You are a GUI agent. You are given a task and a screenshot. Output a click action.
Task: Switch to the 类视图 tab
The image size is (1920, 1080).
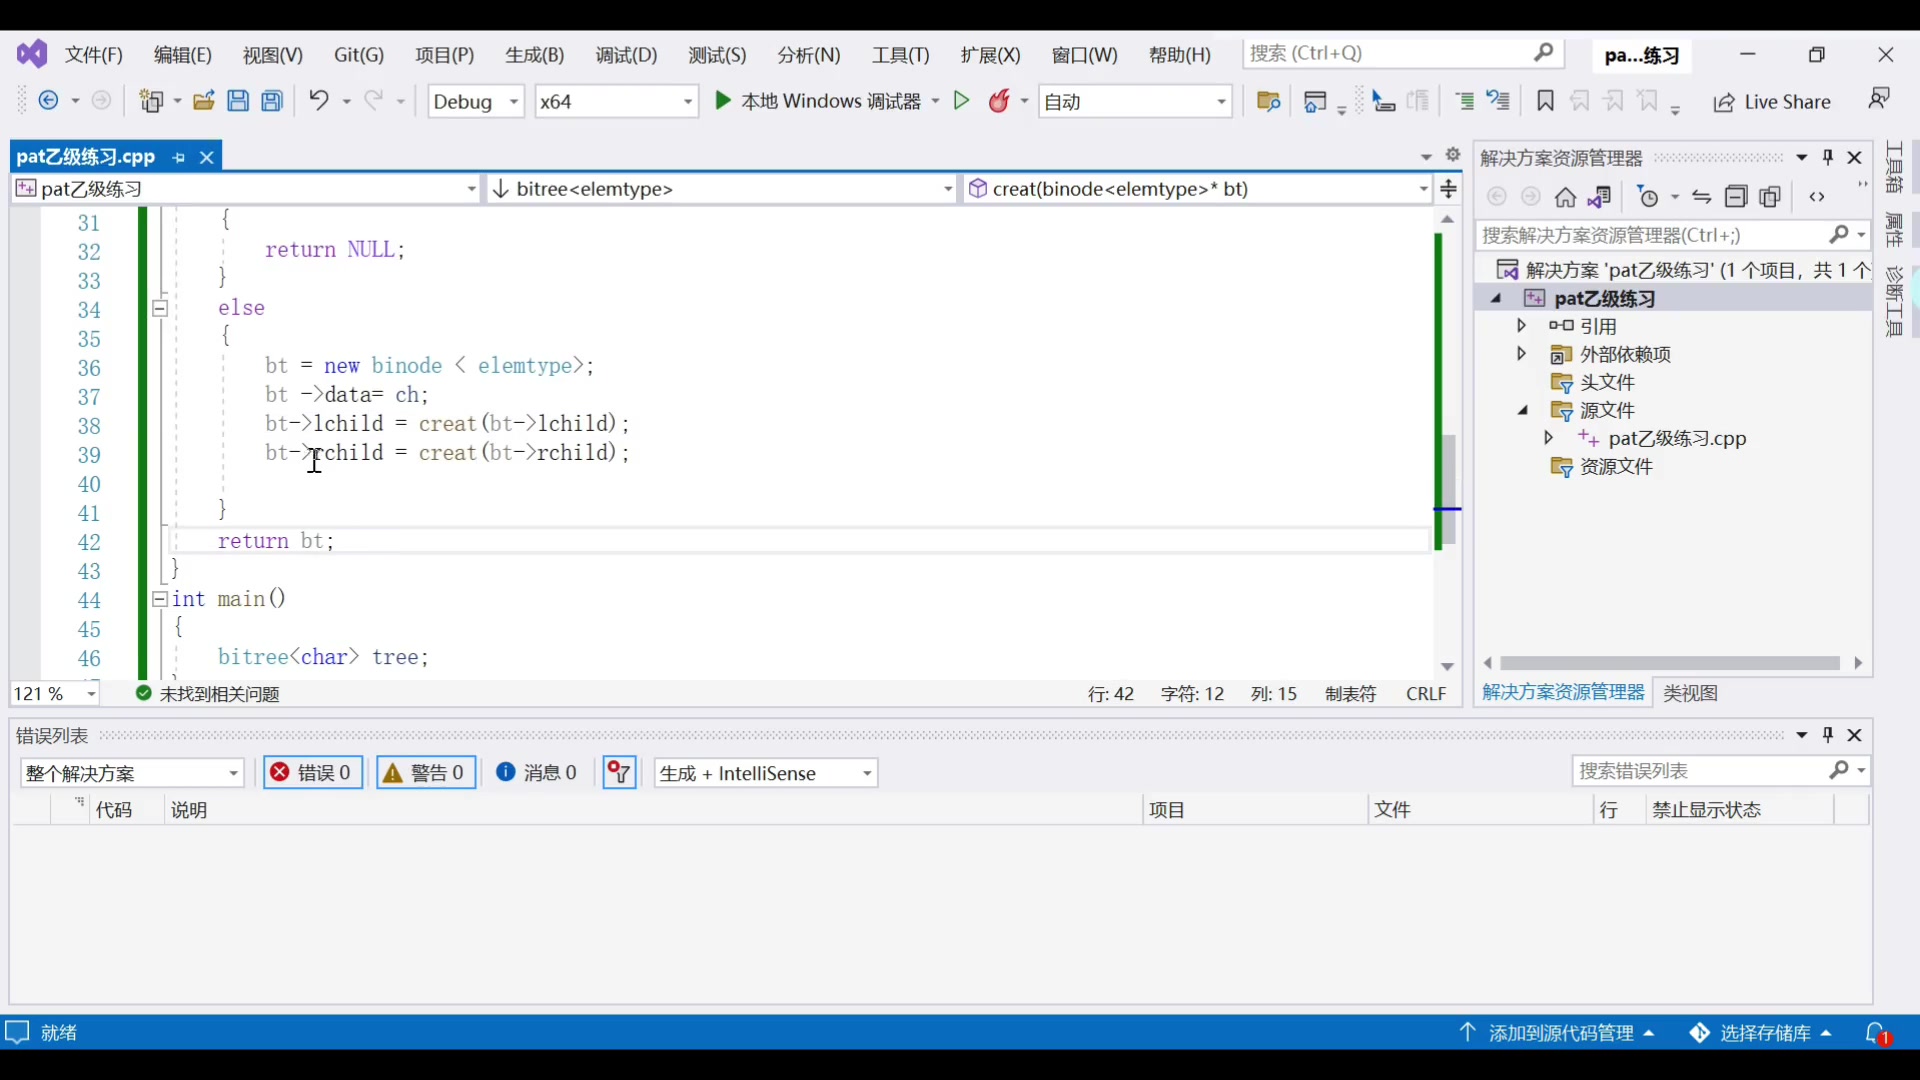click(x=1690, y=693)
